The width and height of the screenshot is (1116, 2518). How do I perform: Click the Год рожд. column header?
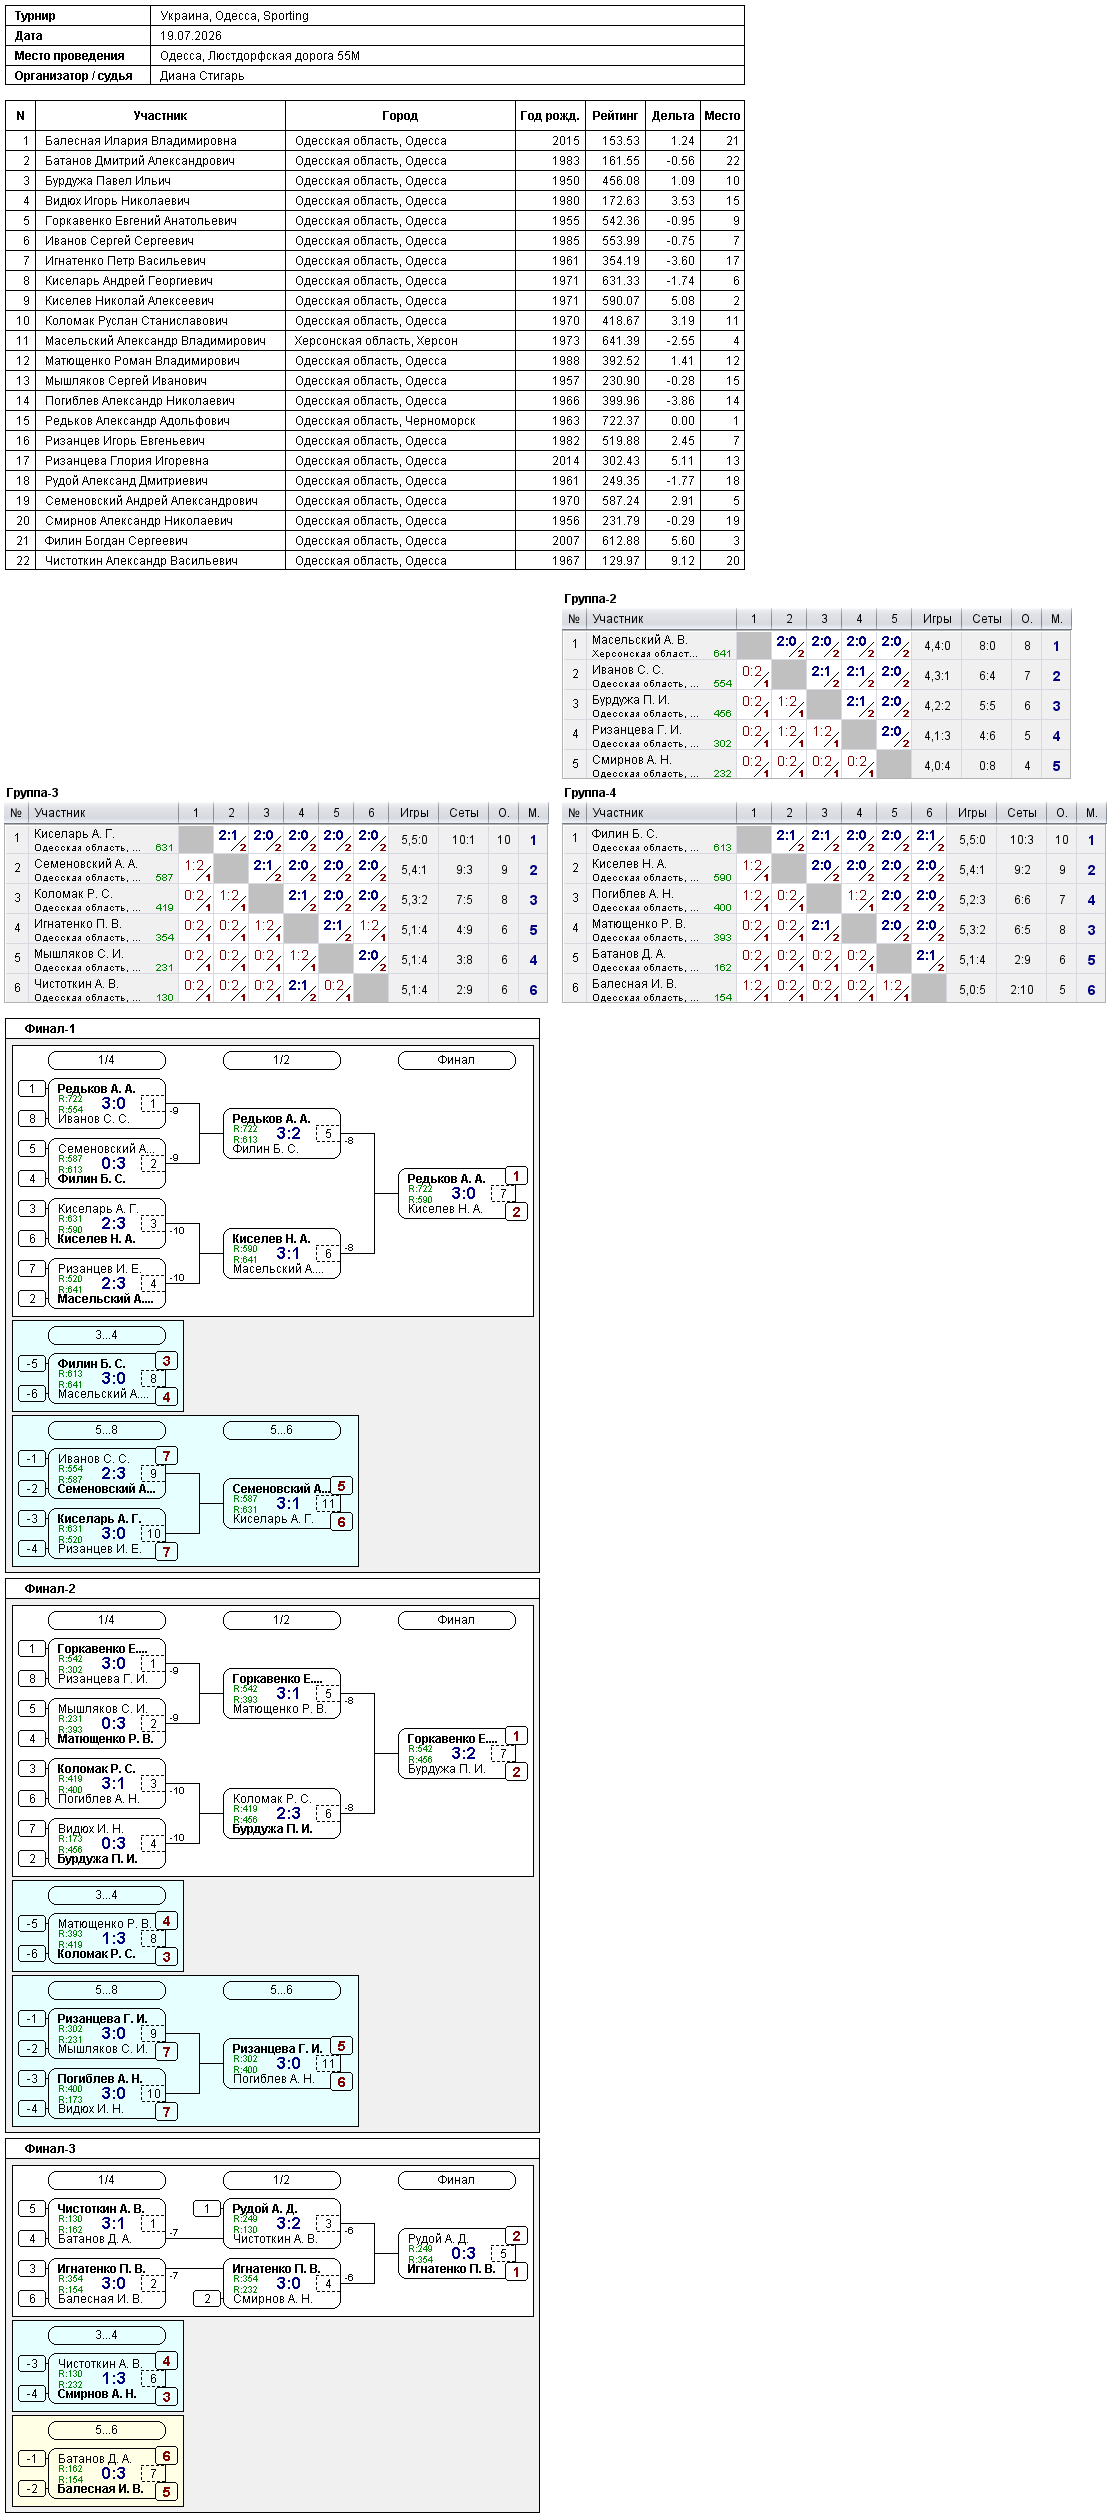tap(549, 116)
